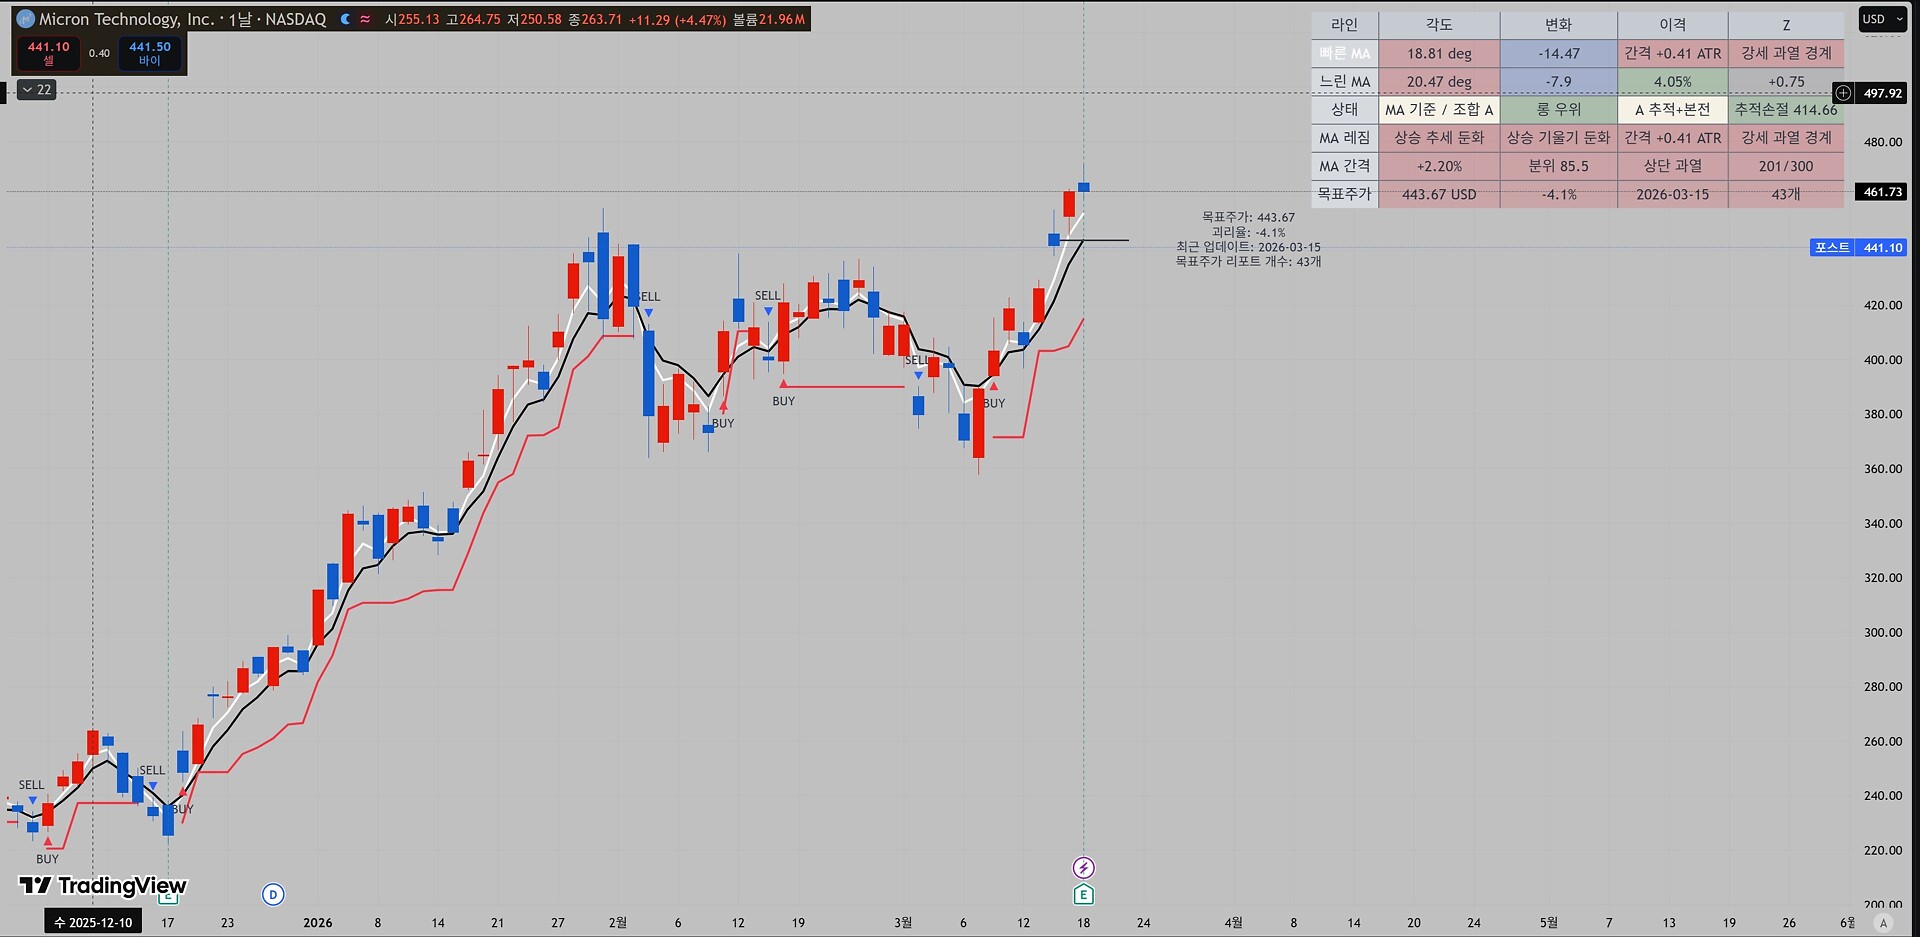This screenshot has width=1920, height=937.
Task: Open the USD currency dropdown
Action: (x=1883, y=19)
